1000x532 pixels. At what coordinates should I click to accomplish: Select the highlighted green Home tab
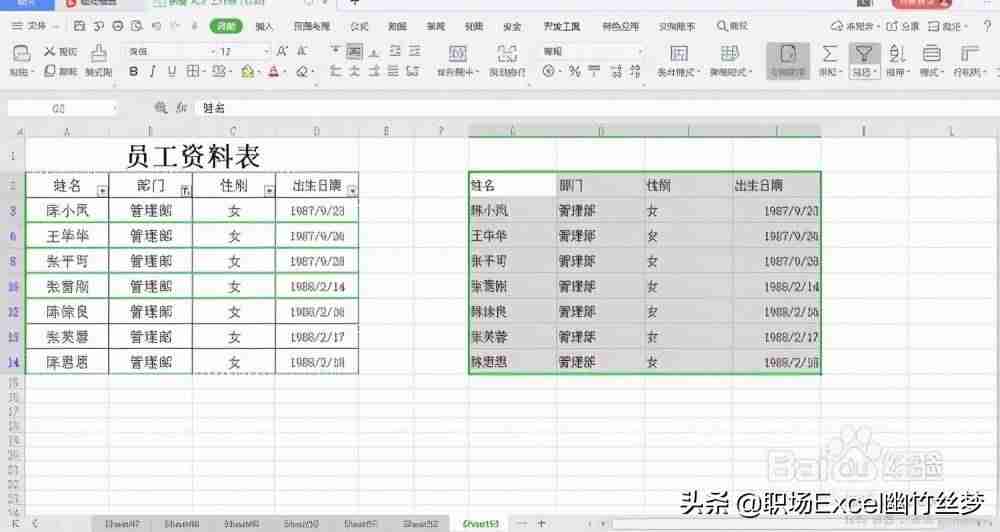tap(226, 26)
